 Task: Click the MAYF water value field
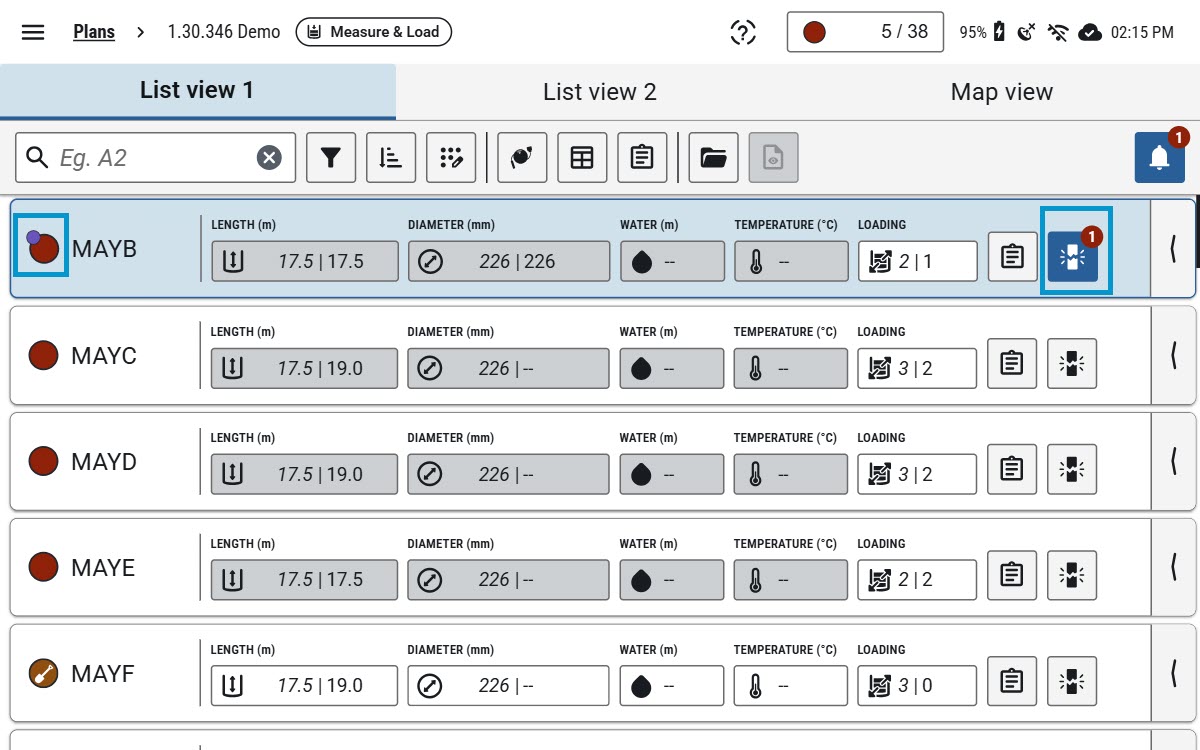pos(671,686)
